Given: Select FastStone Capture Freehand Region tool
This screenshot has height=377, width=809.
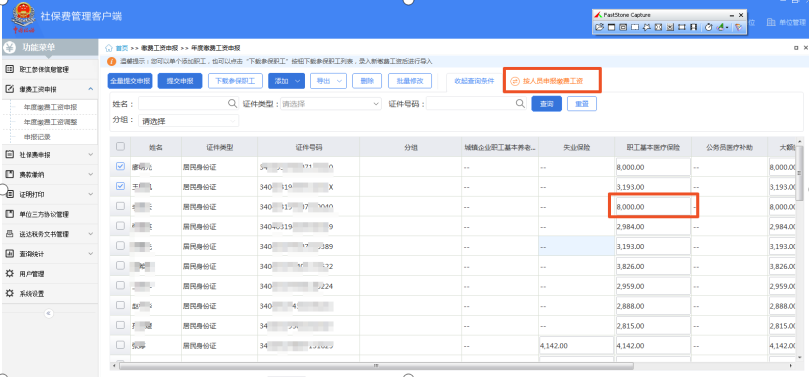Looking at the screenshot, I should [x=646, y=27].
